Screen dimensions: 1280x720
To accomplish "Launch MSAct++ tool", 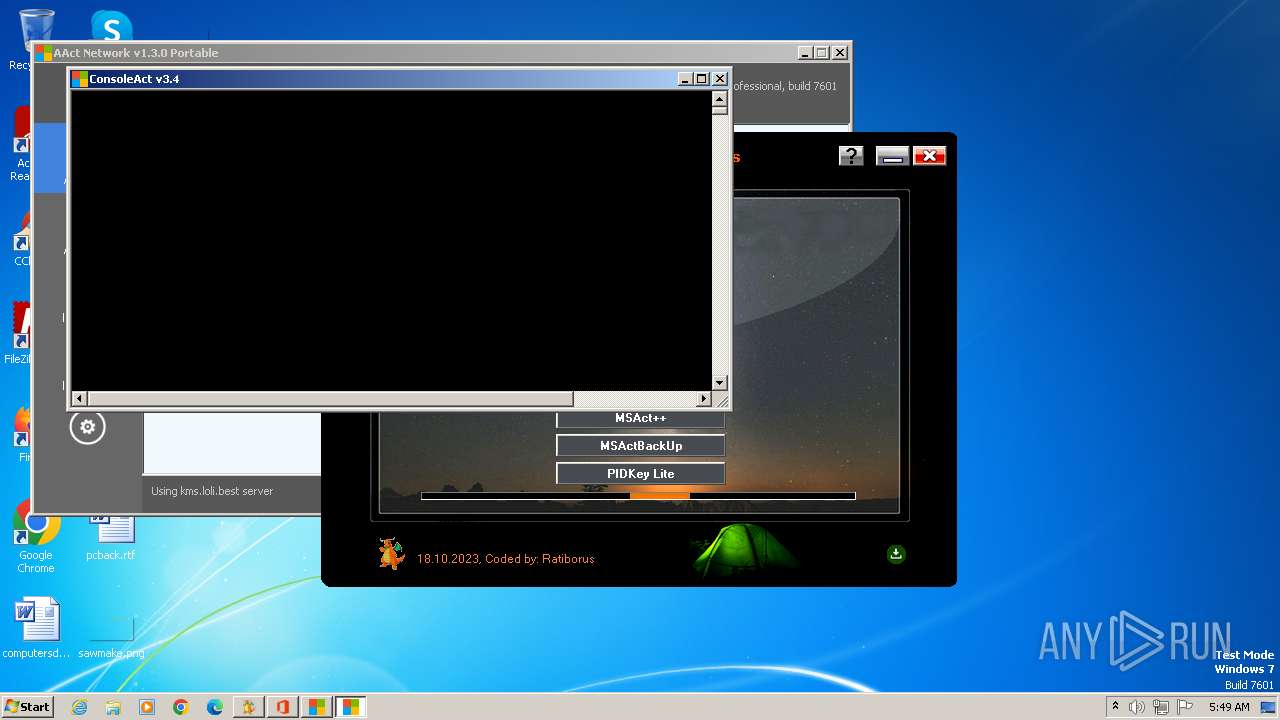I will (640, 419).
